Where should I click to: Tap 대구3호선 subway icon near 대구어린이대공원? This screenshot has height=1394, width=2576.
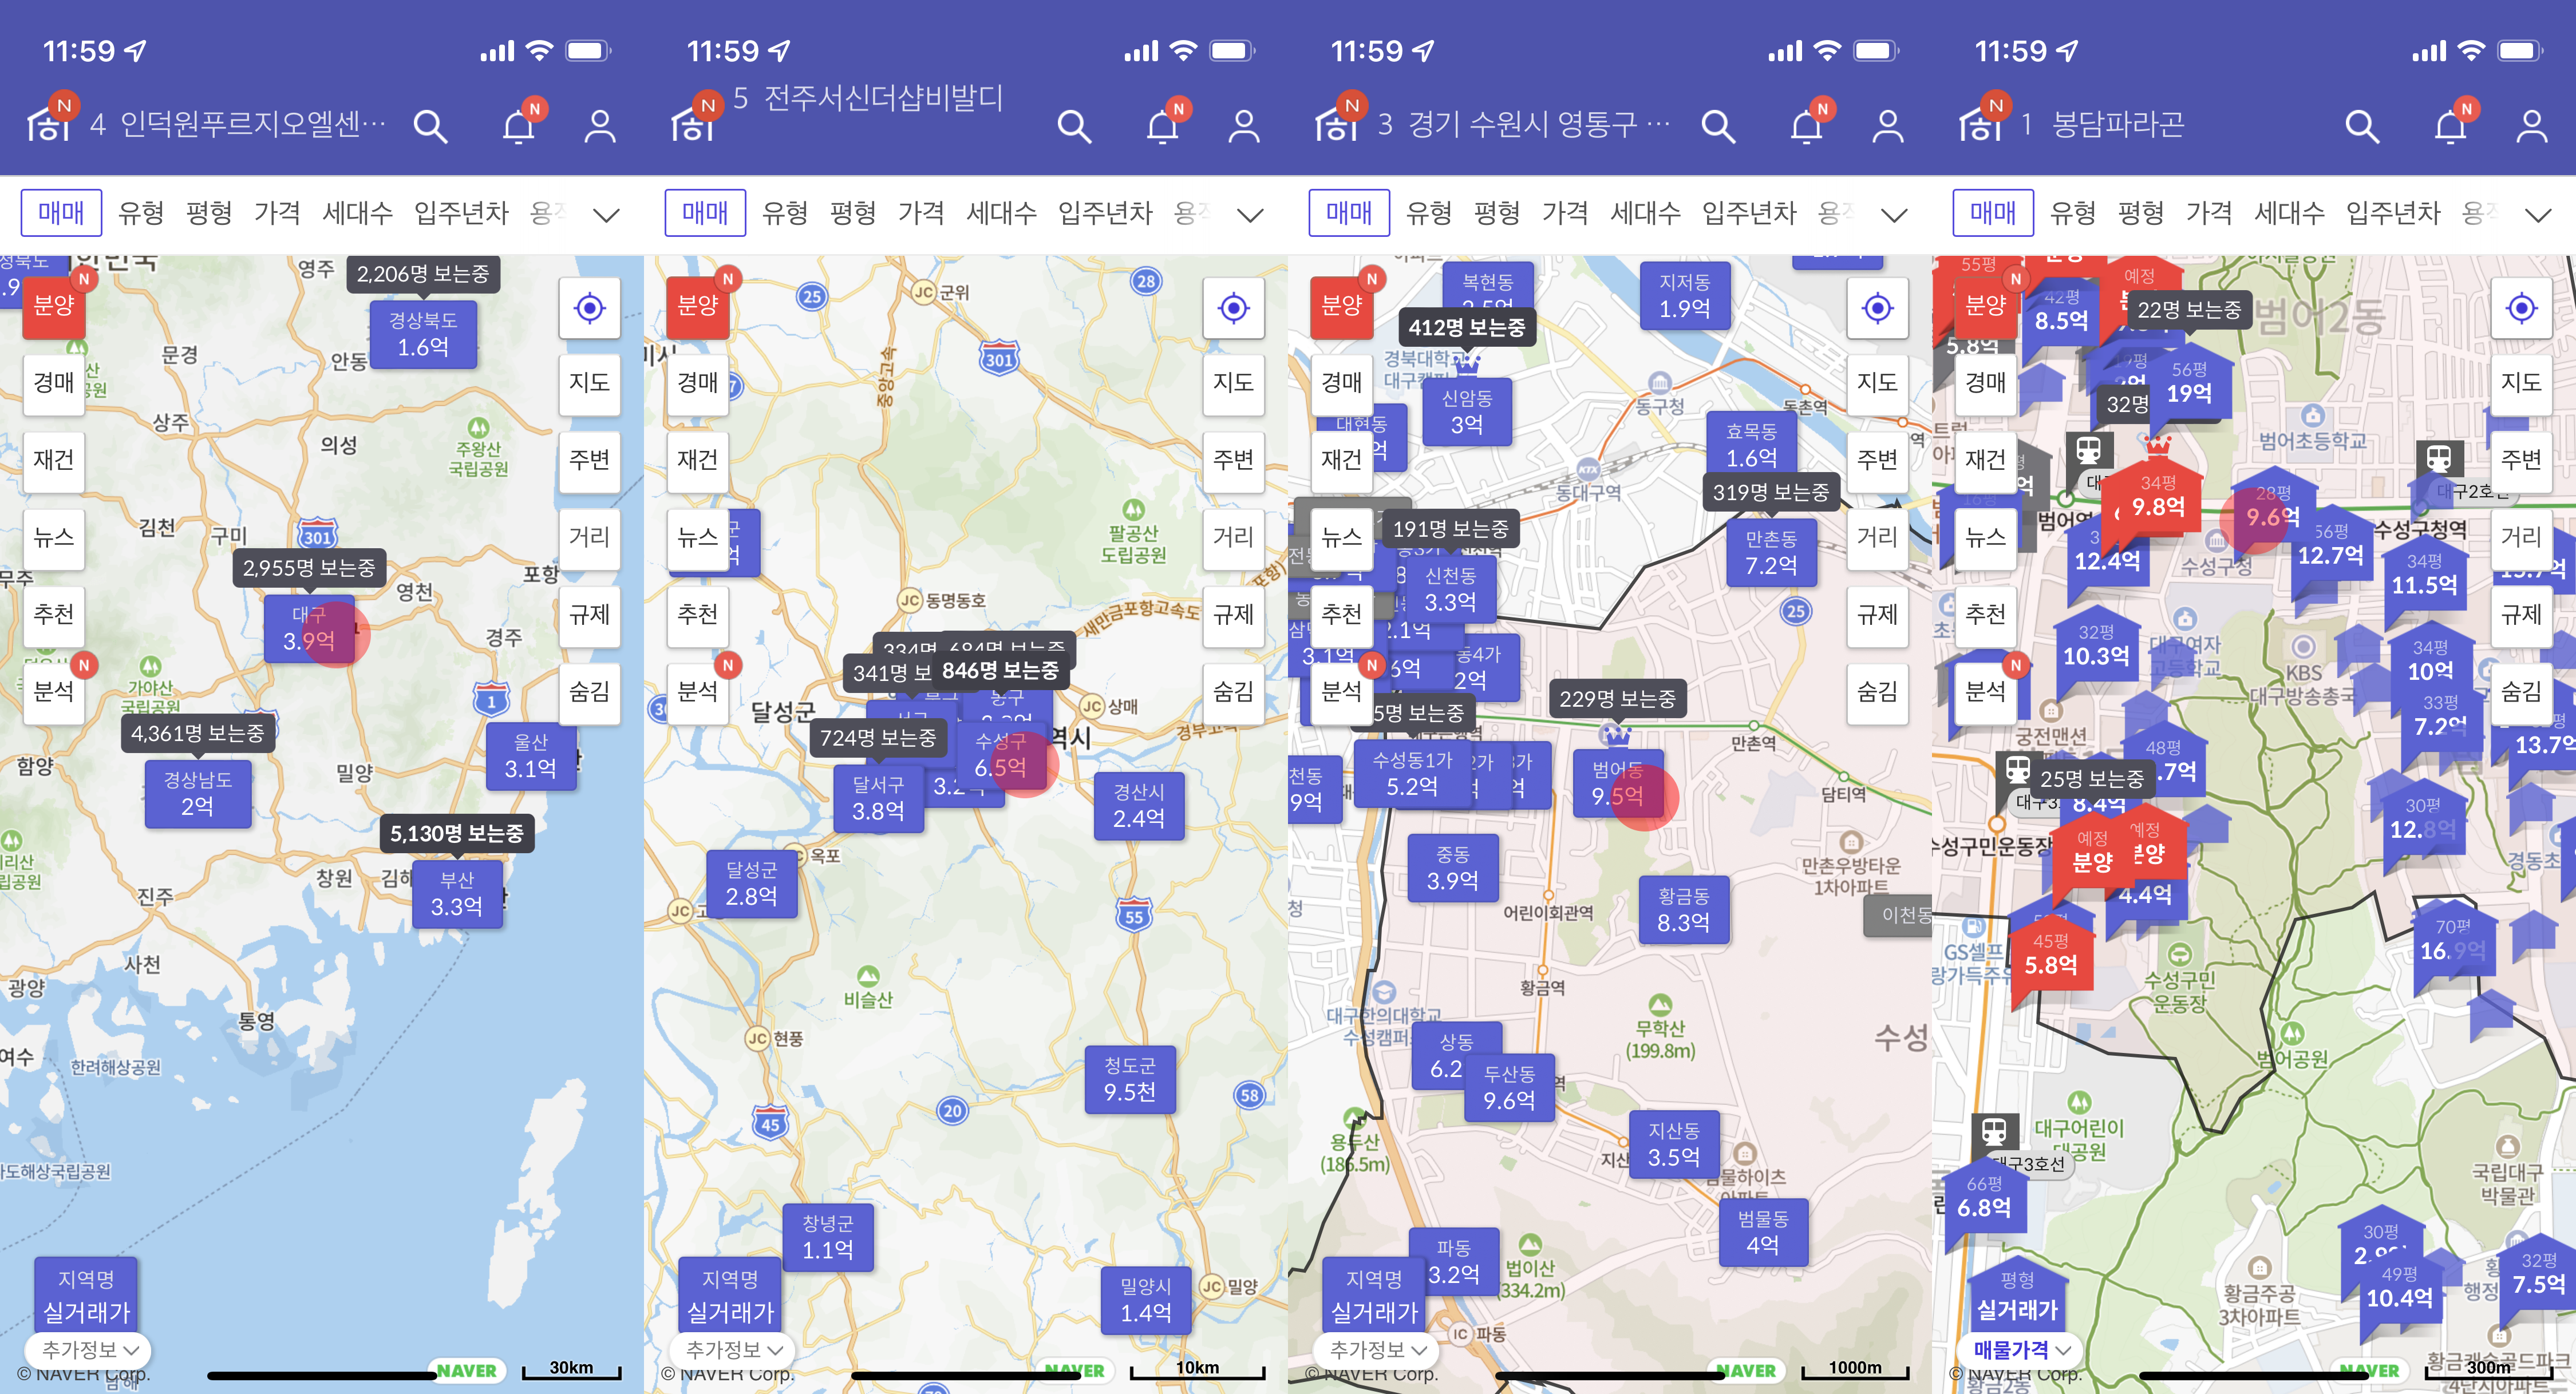point(1994,1132)
